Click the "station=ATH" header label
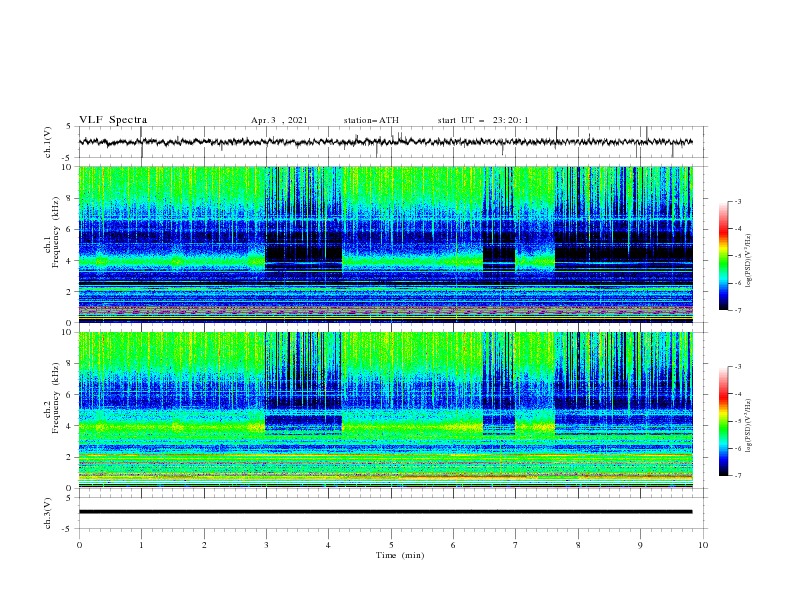This screenshot has height=612, width=792. point(371,120)
